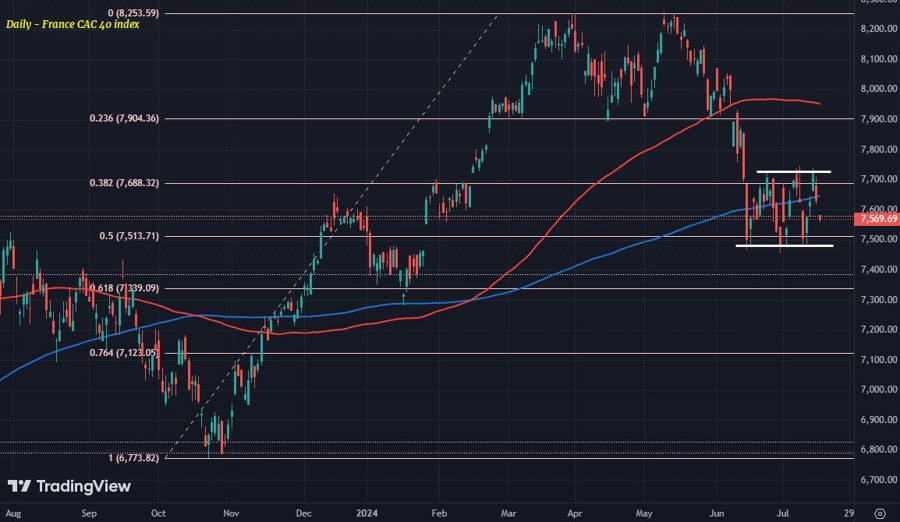The image size is (900, 522).
Task: Click the 2024 label on time axis
Action: coord(367,513)
